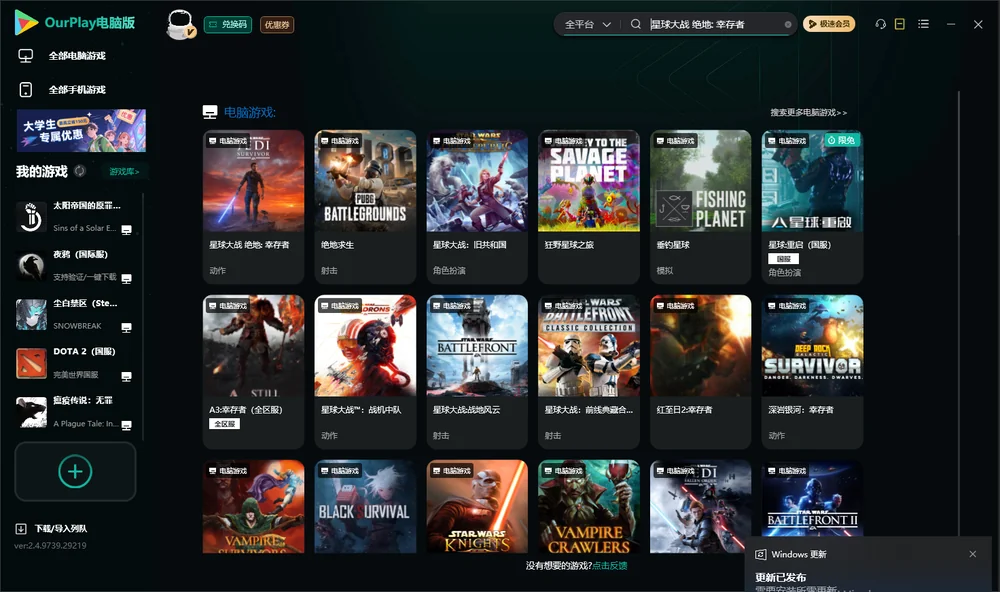Click the 兑换码 redeem code button
Image resolution: width=1000 pixels, height=592 pixels.
point(228,24)
